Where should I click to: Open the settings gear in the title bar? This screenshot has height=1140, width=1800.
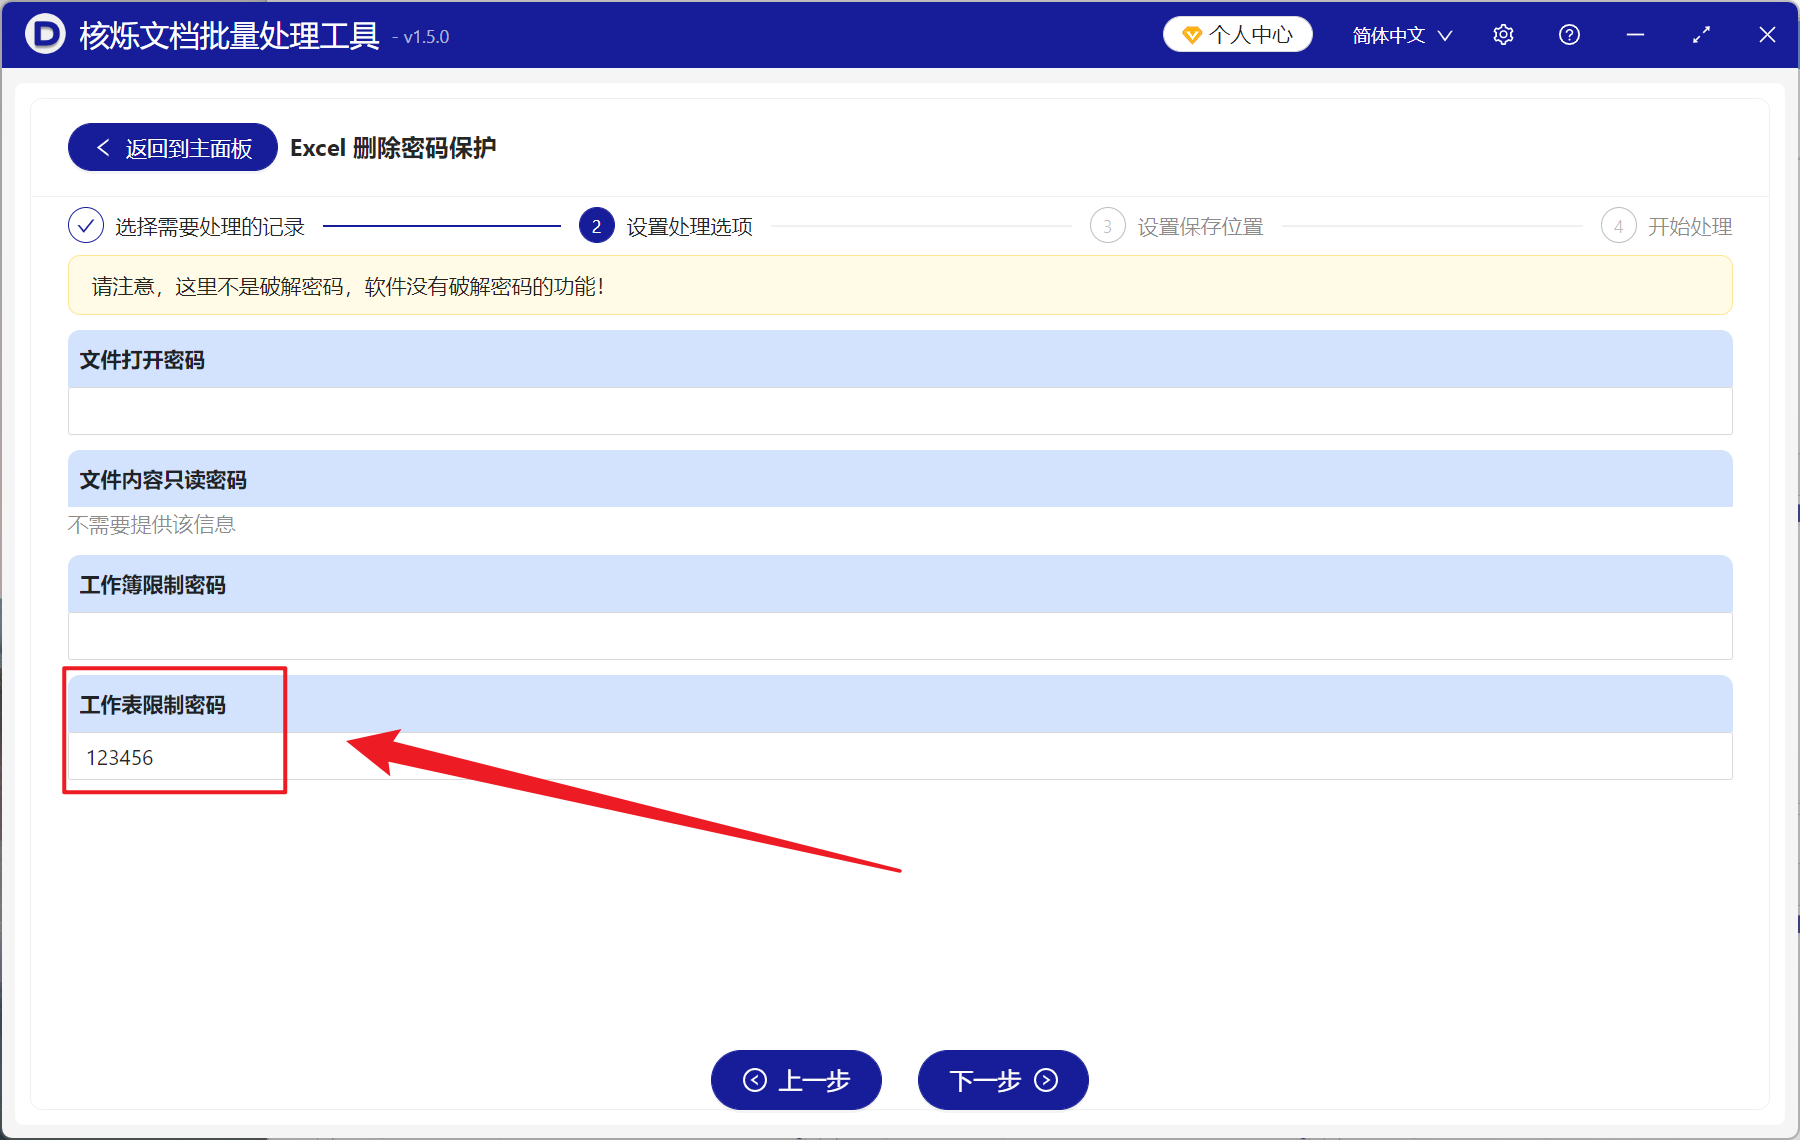coord(1503,34)
